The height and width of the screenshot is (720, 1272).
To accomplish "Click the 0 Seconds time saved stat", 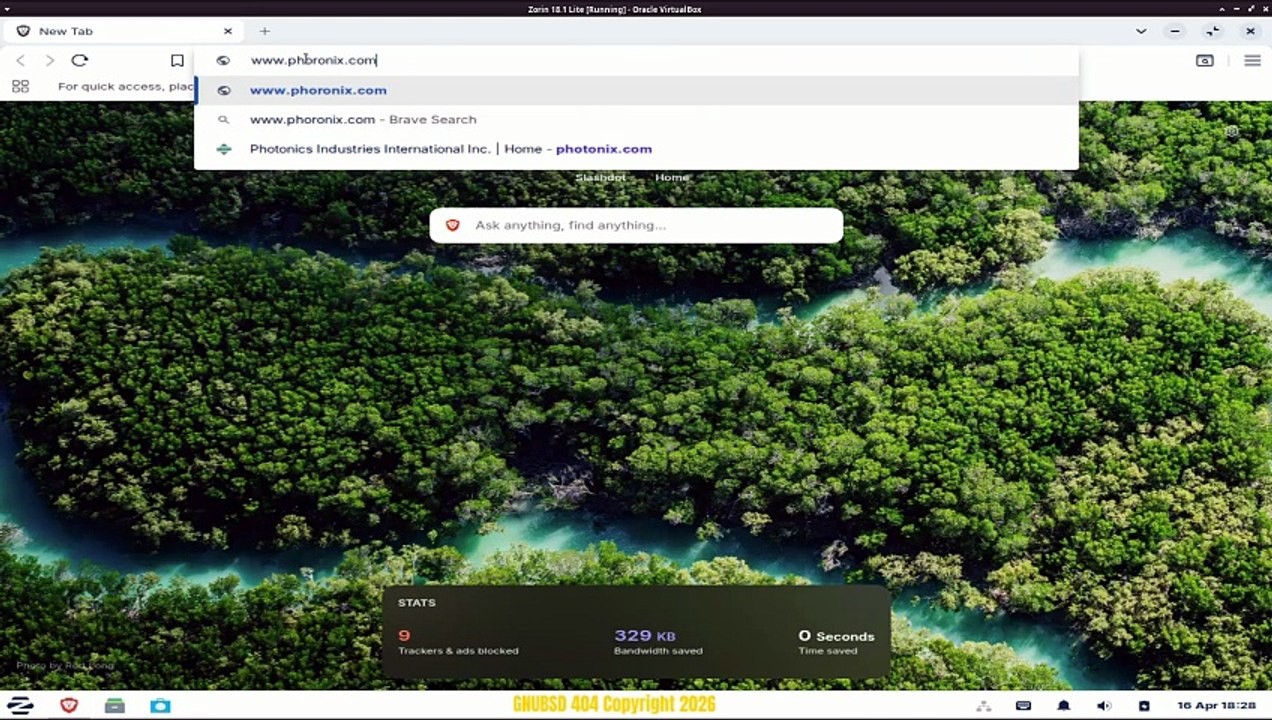I will 836,642.
